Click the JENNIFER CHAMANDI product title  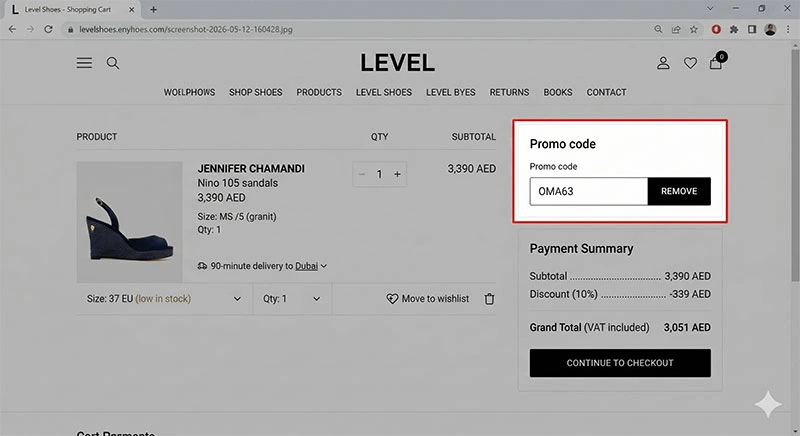click(x=251, y=168)
